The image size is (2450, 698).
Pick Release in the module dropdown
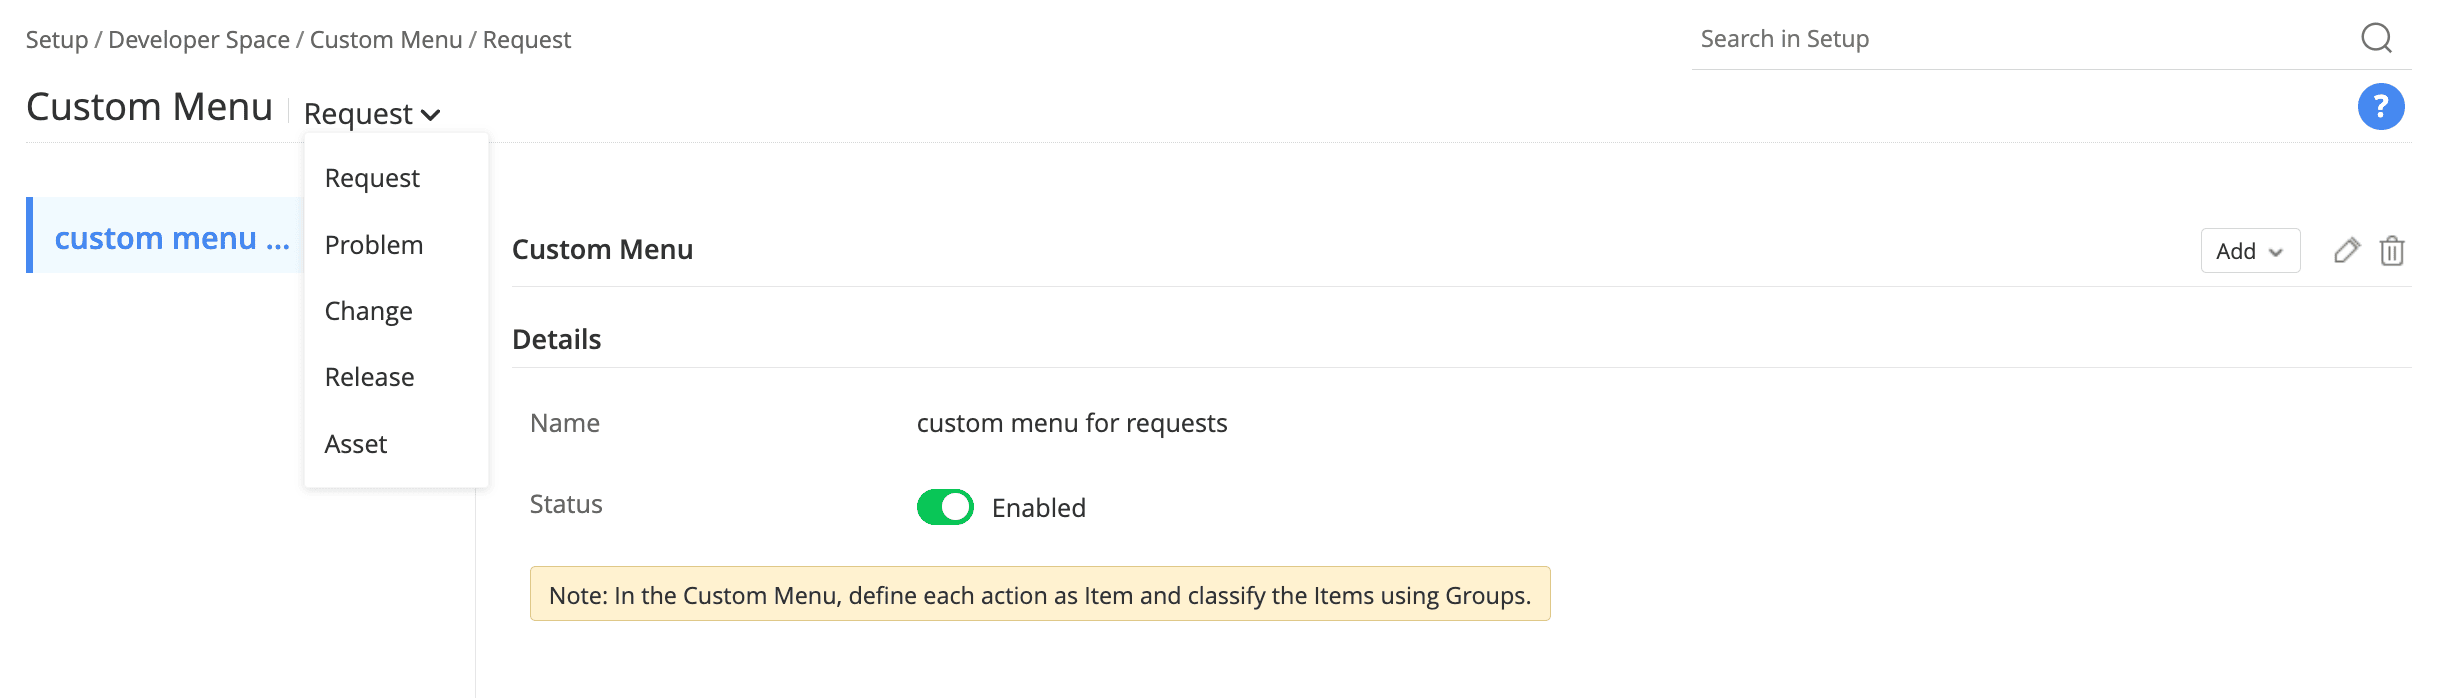point(369,377)
